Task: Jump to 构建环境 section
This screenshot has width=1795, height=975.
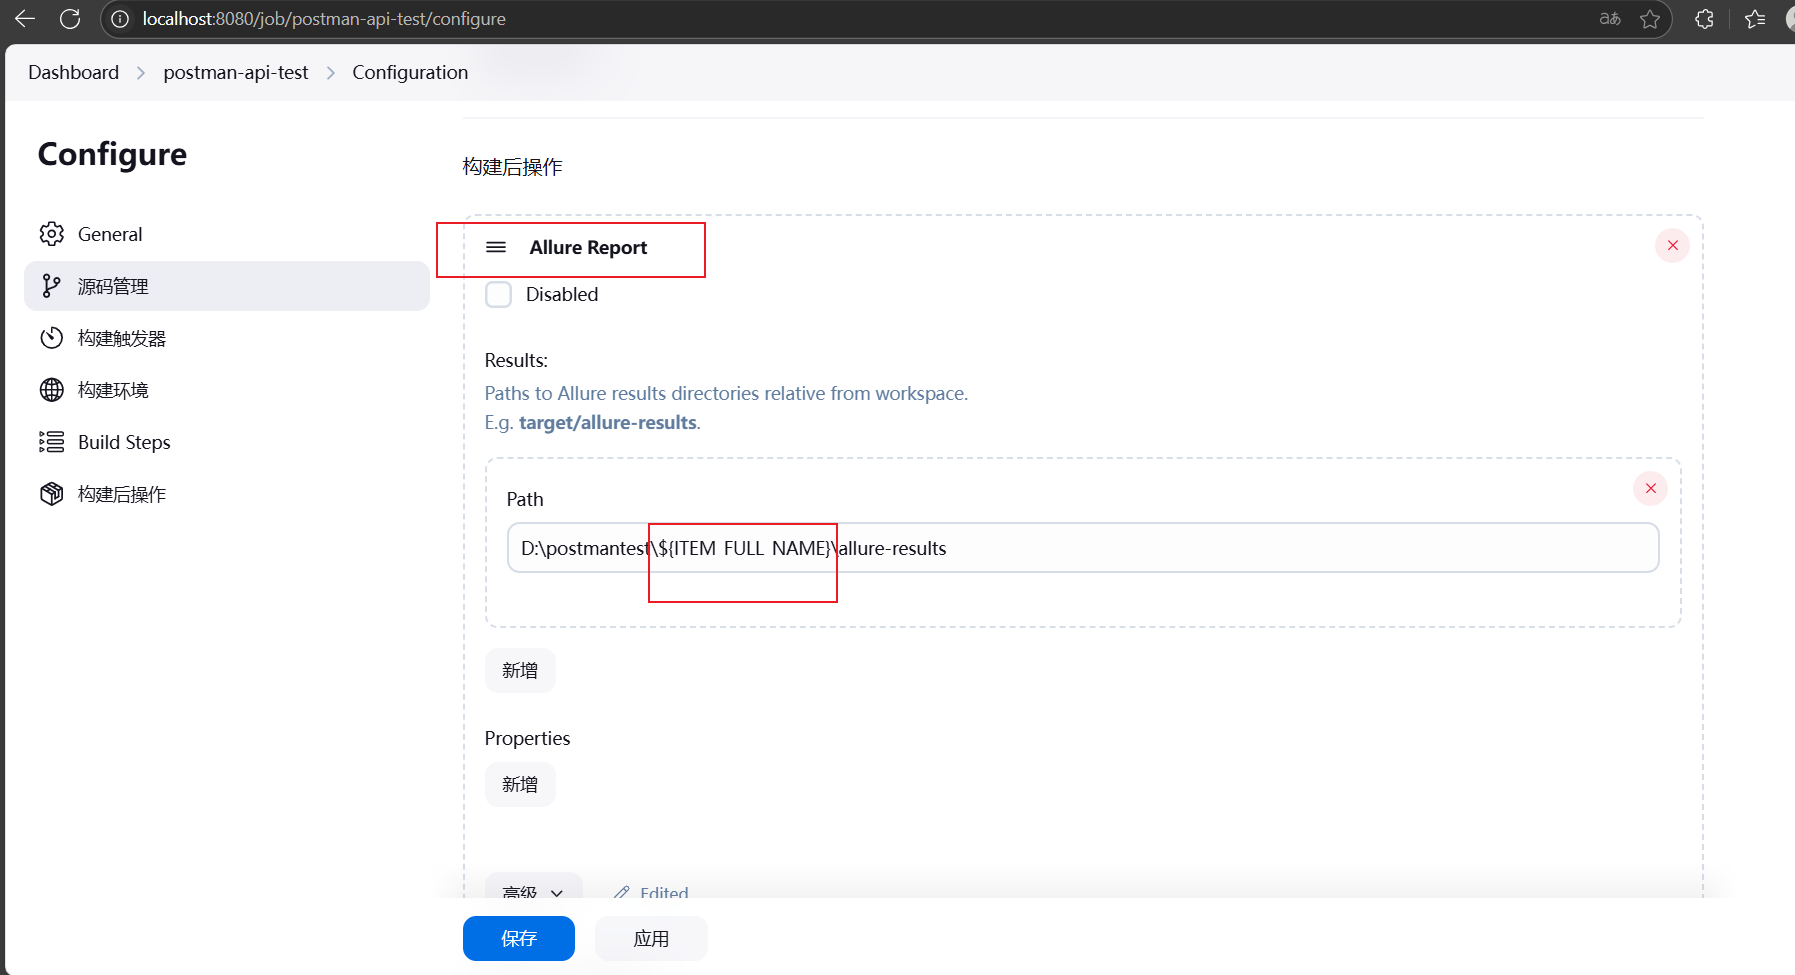Action: pyautogui.click(x=227, y=390)
